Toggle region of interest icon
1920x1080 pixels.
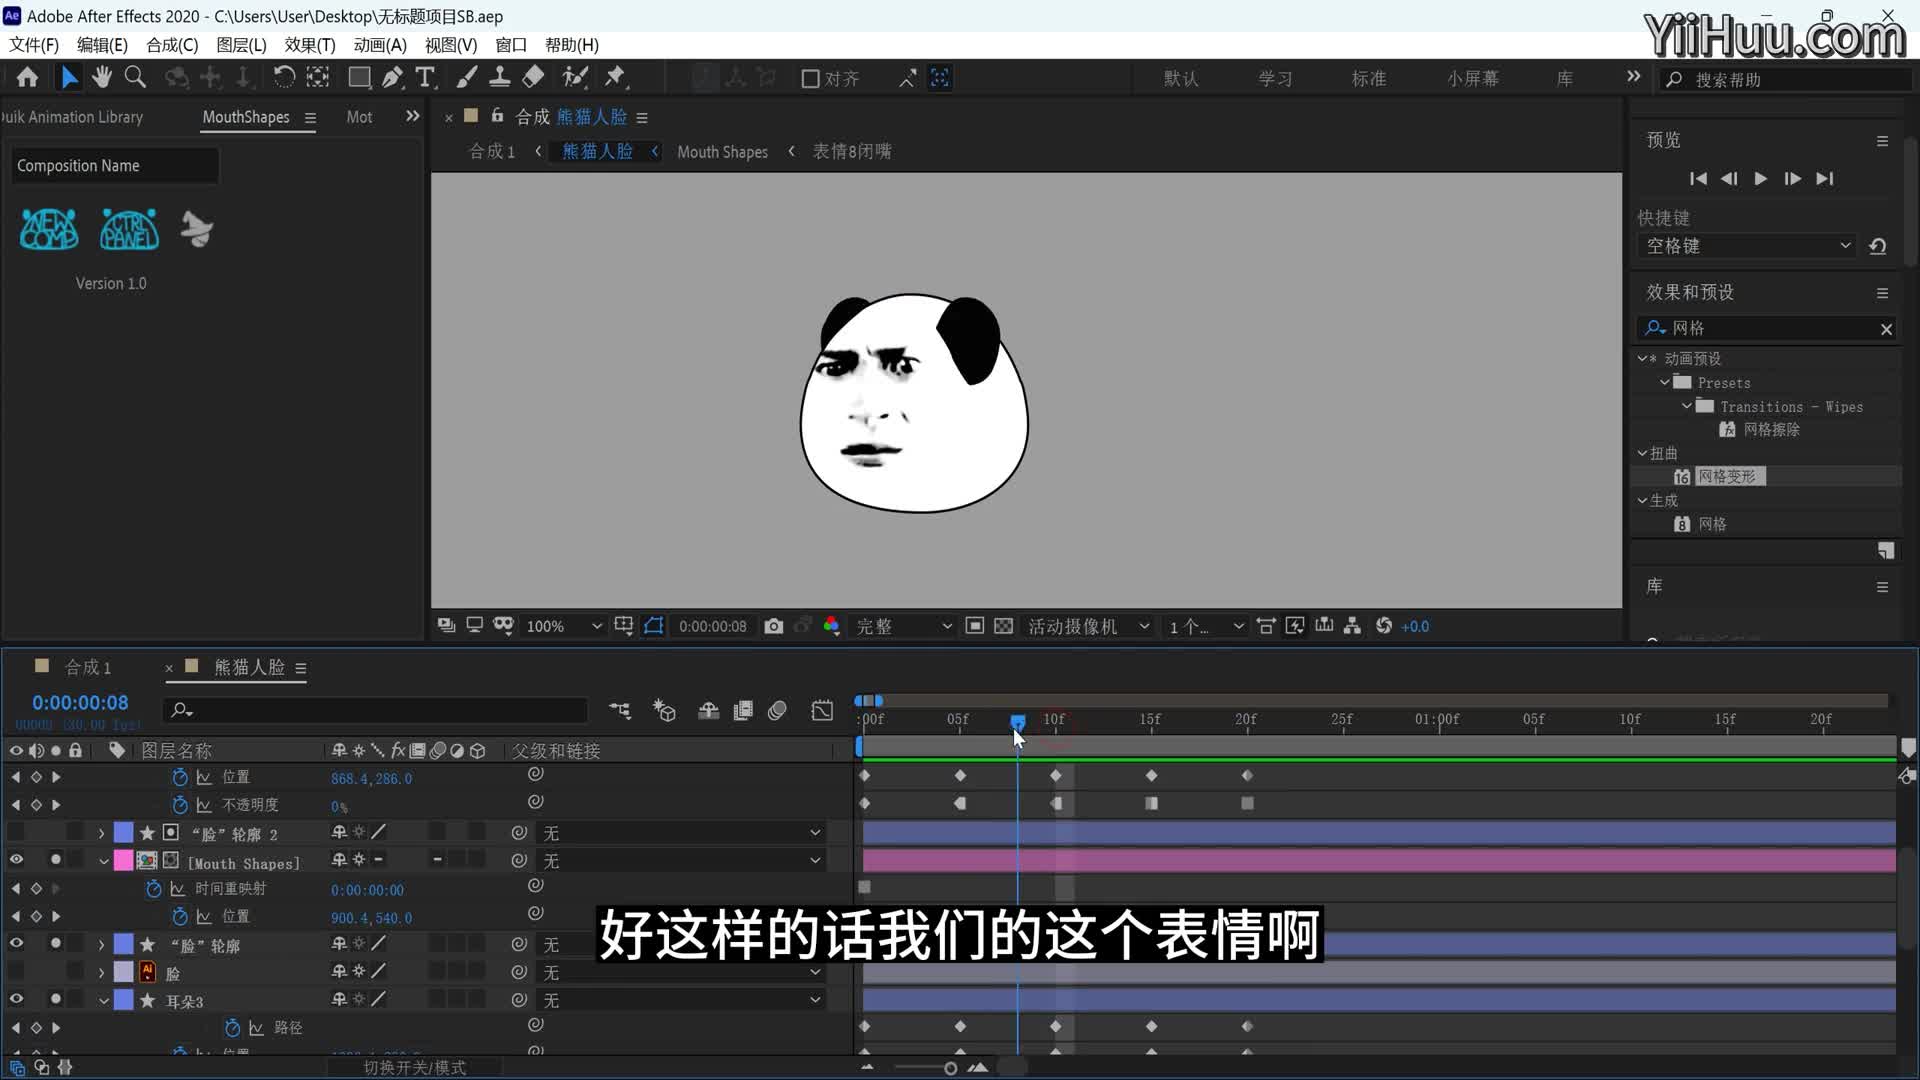click(975, 626)
